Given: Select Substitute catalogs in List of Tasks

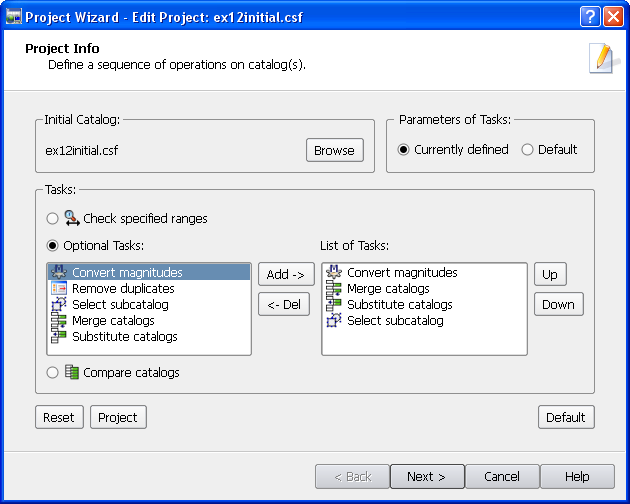Looking at the screenshot, I should pyautogui.click(x=400, y=305).
